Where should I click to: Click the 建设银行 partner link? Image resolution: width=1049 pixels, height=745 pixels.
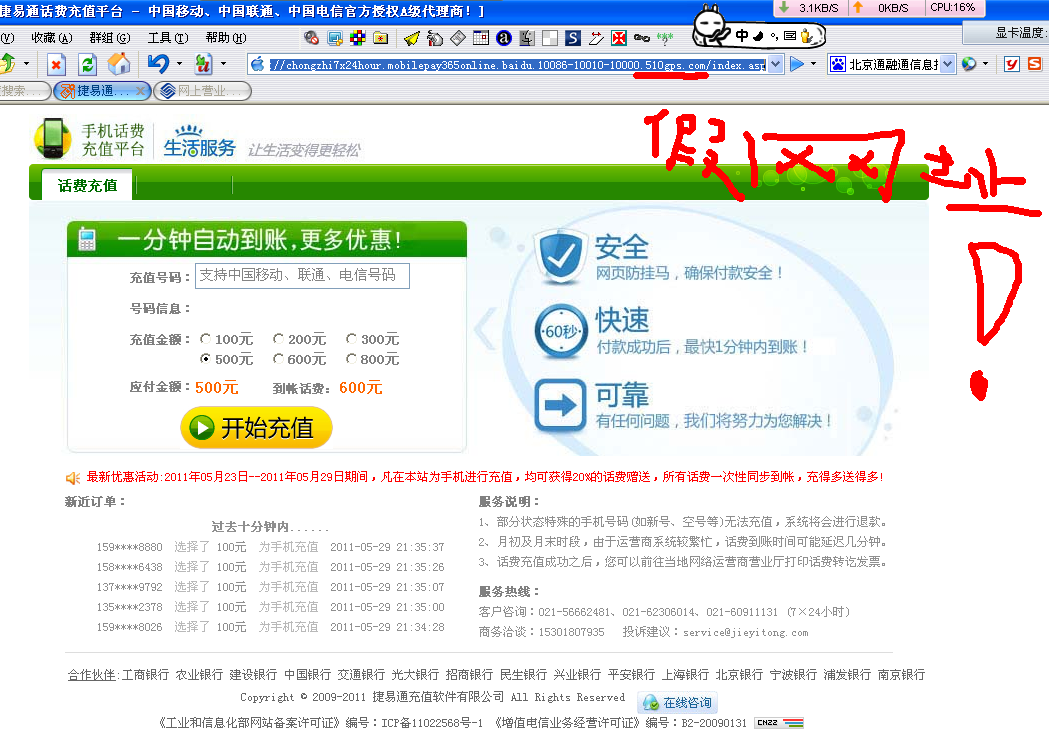[253, 674]
